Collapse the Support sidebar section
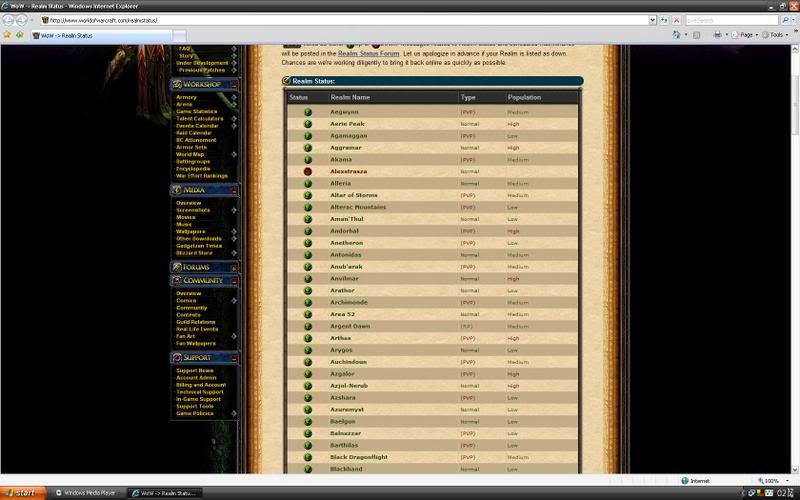The width and height of the screenshot is (800, 500). click(x=234, y=358)
